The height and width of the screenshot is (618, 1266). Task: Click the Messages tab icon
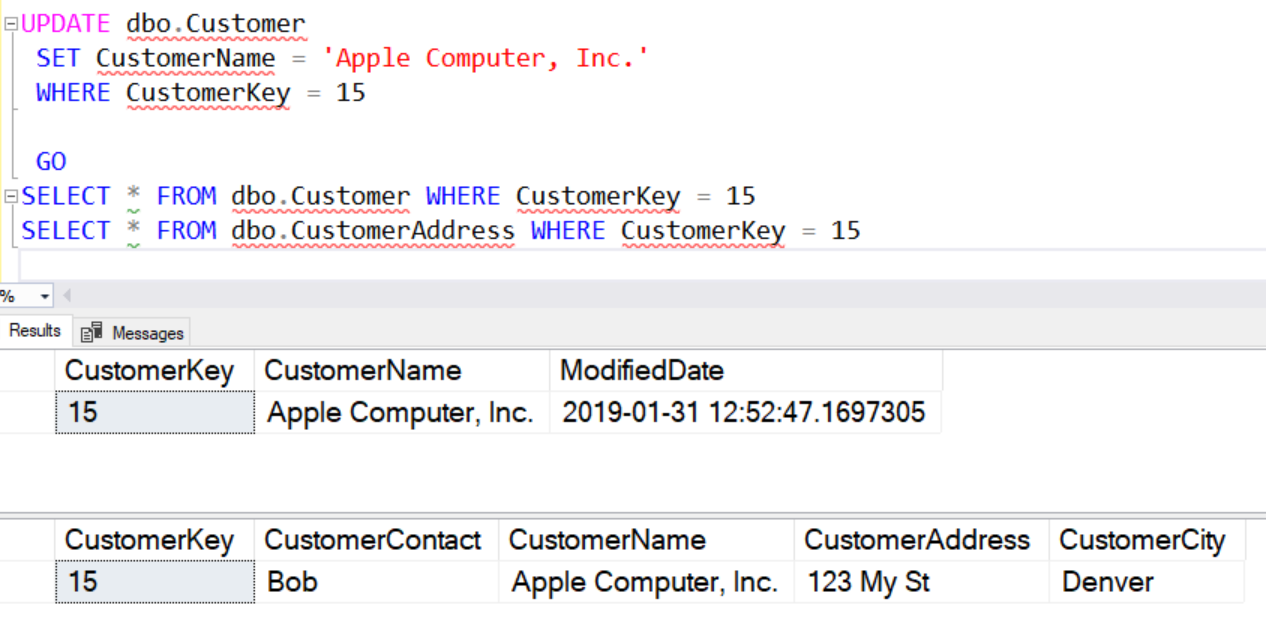coord(92,333)
